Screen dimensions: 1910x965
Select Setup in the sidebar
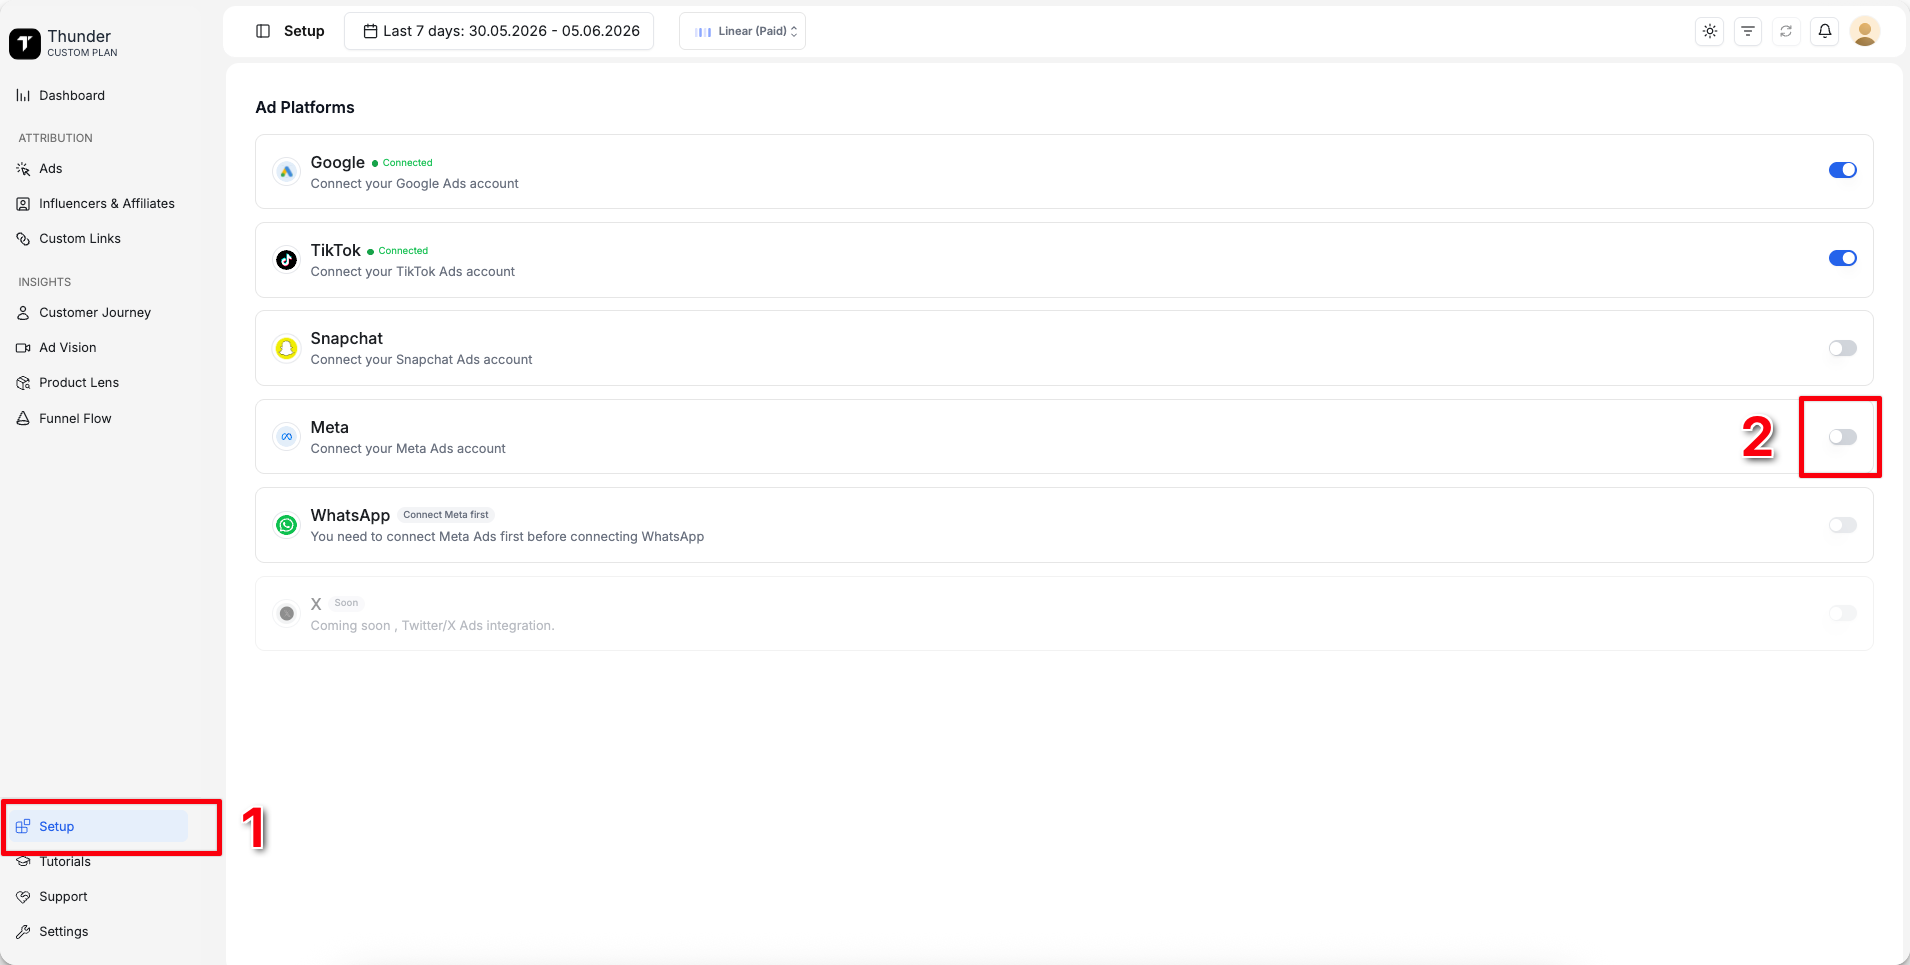point(98,827)
